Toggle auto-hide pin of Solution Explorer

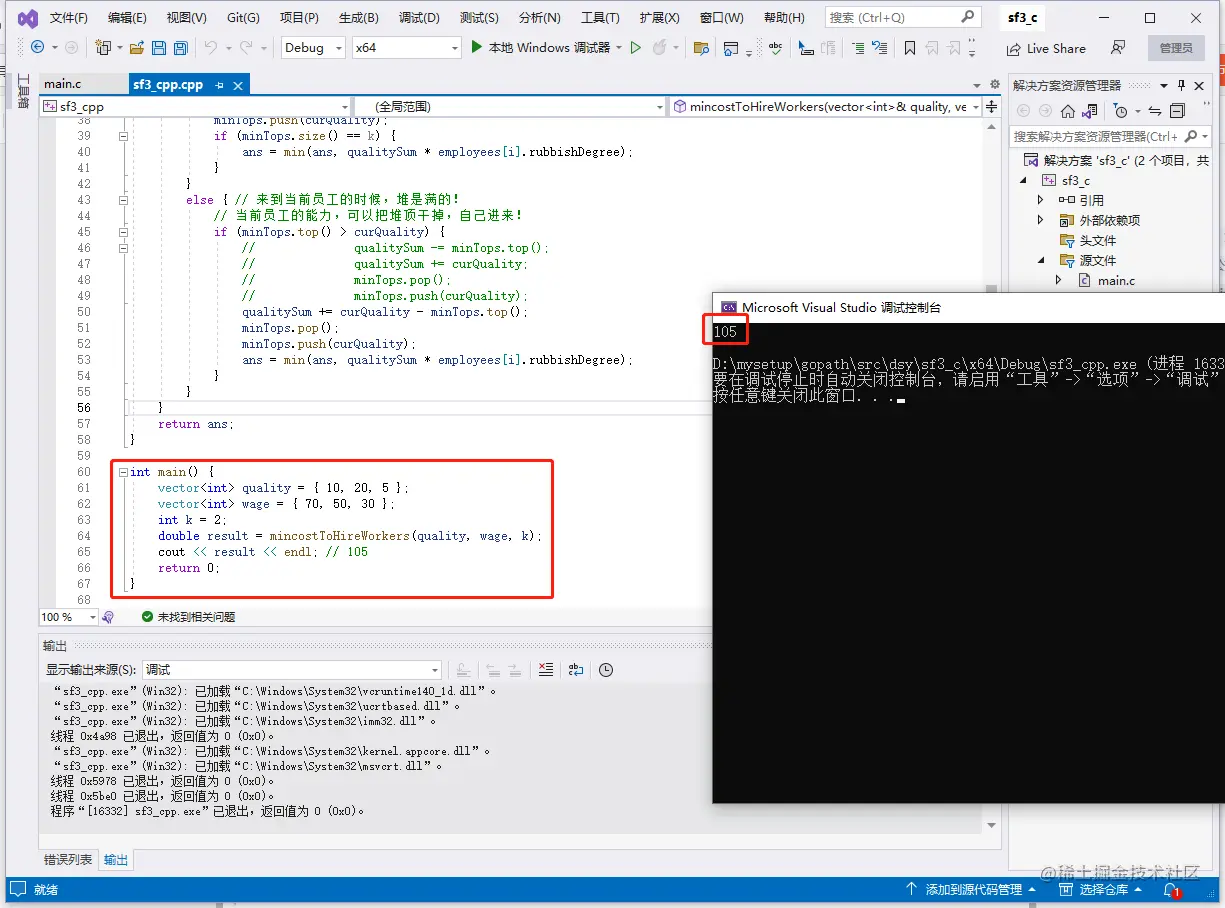[x=1181, y=85]
